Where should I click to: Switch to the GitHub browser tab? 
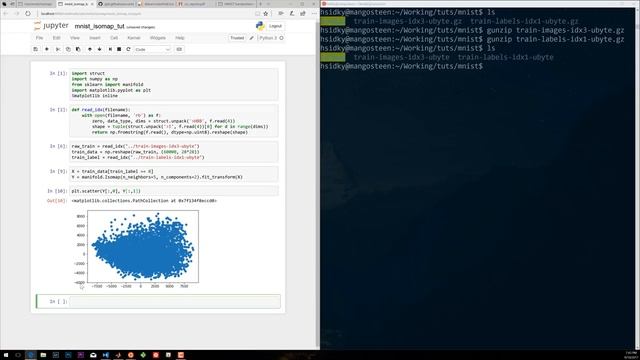pyautogui.click(x=116, y=4)
